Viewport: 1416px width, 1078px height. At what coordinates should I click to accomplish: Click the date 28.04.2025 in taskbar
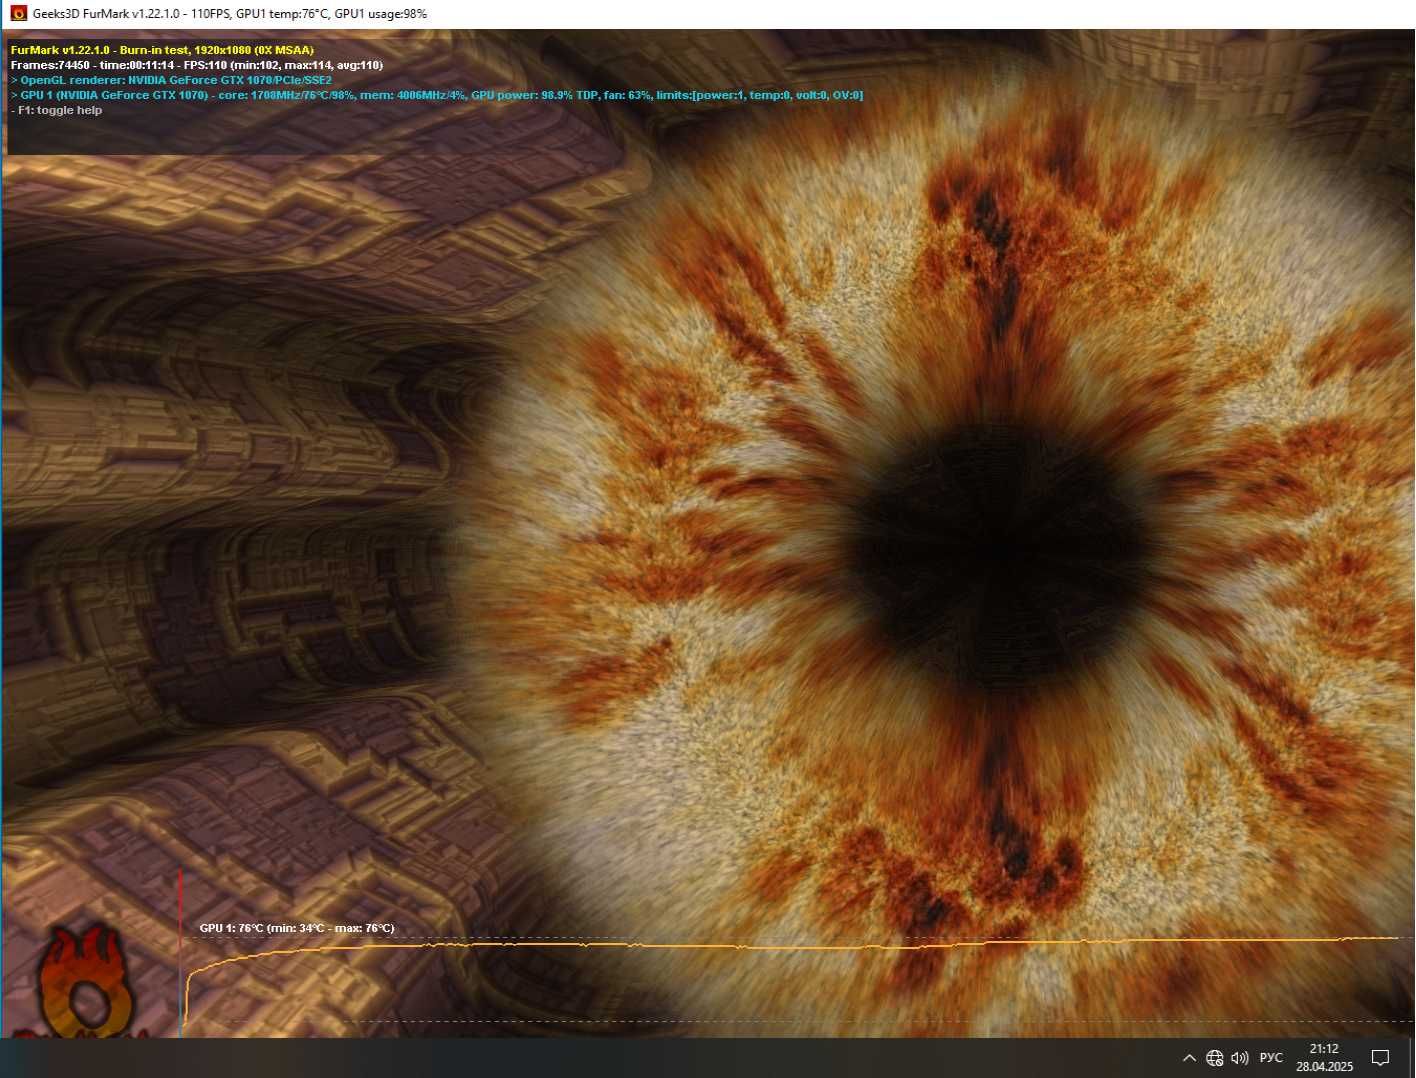[1324, 1067]
